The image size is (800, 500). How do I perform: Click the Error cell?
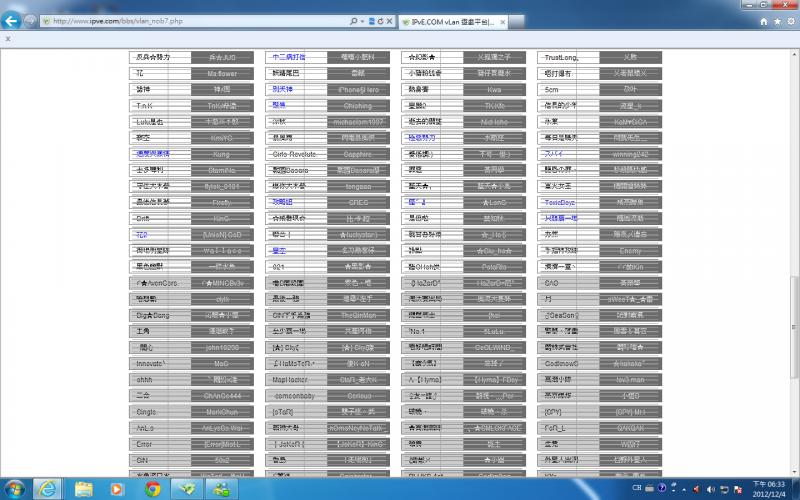160,444
